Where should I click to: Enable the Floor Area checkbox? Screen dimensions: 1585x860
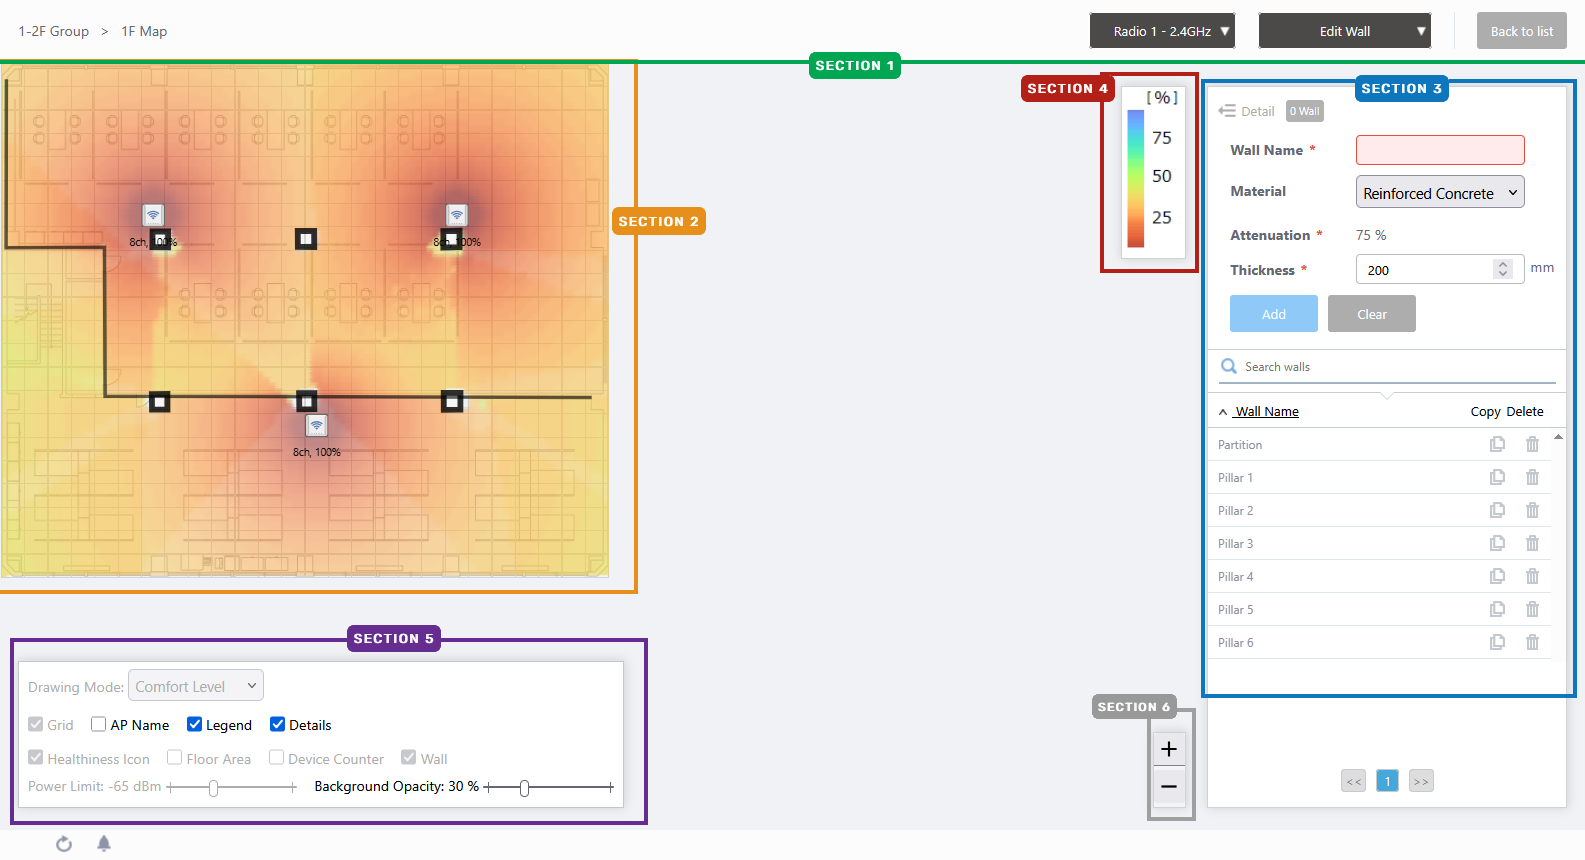(175, 758)
